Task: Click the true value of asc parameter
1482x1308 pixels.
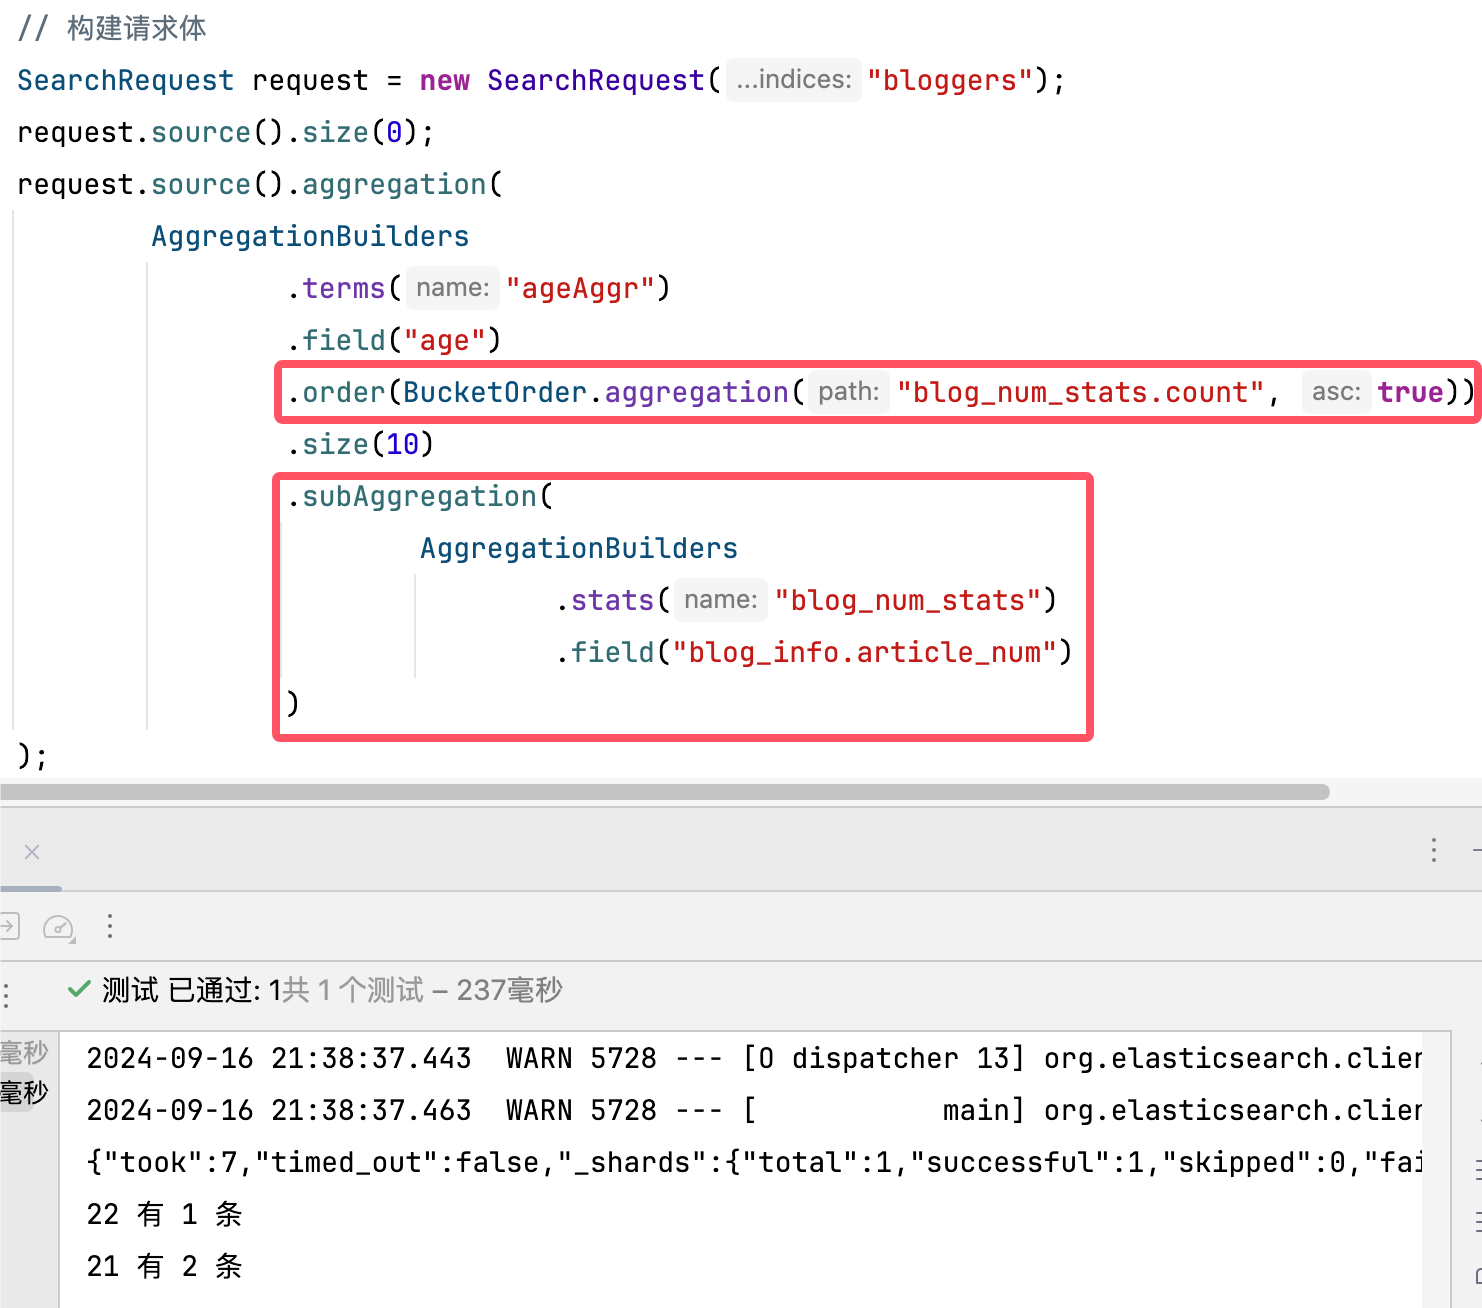Action: coord(1410,392)
